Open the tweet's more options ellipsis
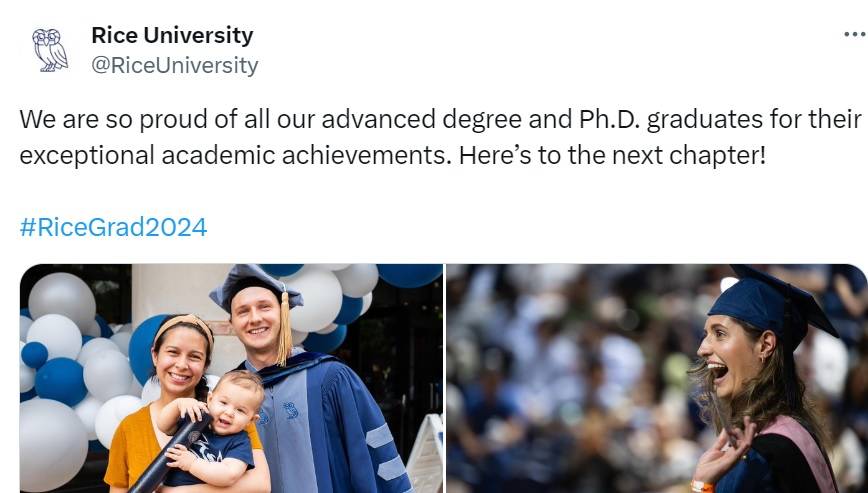Image resolution: width=868 pixels, height=493 pixels. pos(854,34)
